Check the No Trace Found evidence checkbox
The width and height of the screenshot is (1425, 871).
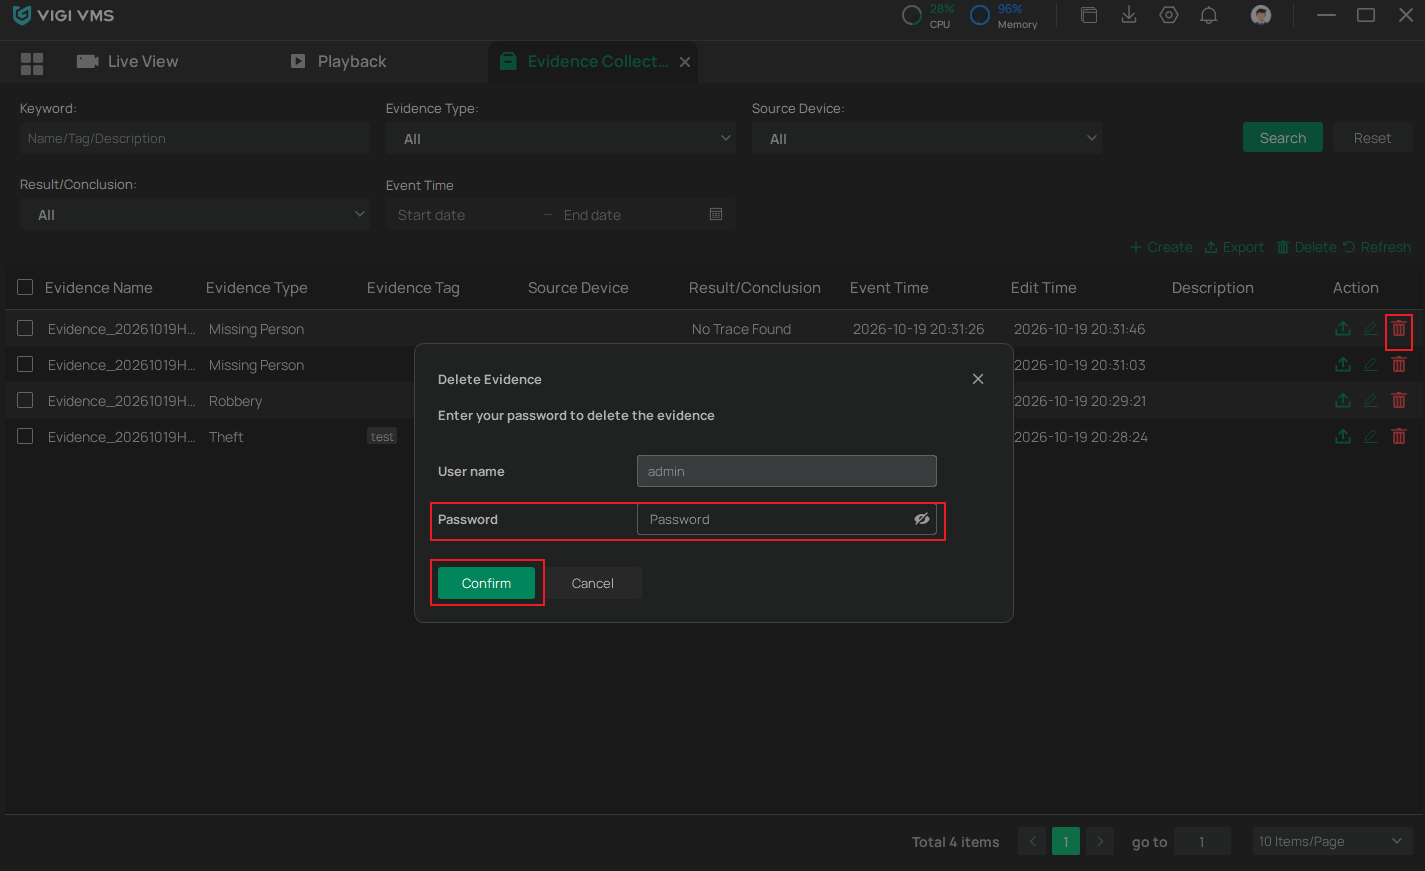[25, 328]
